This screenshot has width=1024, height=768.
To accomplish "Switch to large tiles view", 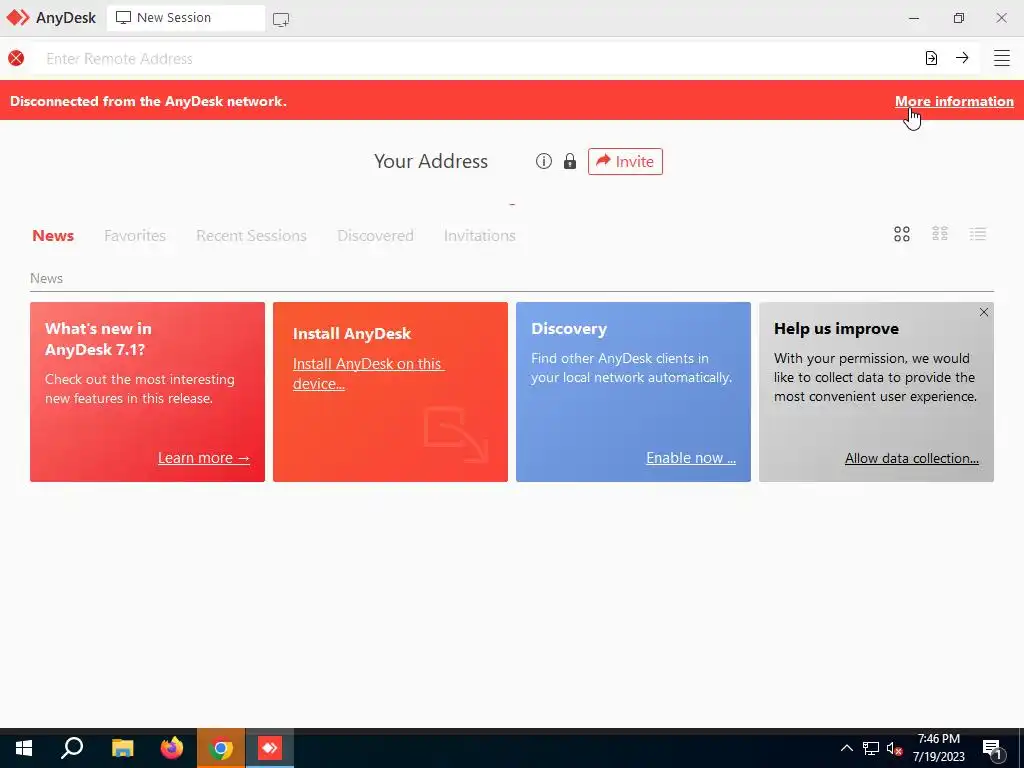I will point(902,234).
